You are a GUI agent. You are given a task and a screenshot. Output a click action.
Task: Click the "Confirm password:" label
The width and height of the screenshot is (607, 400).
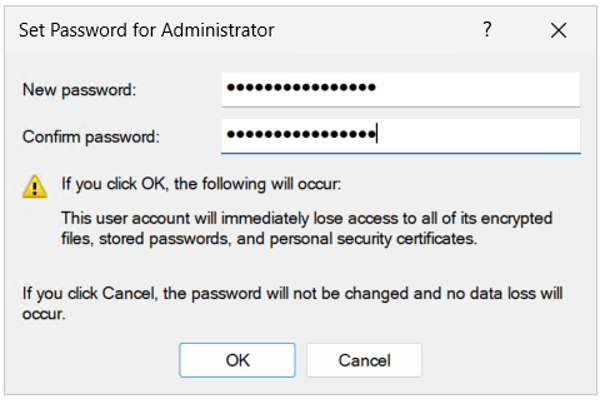pos(91,136)
